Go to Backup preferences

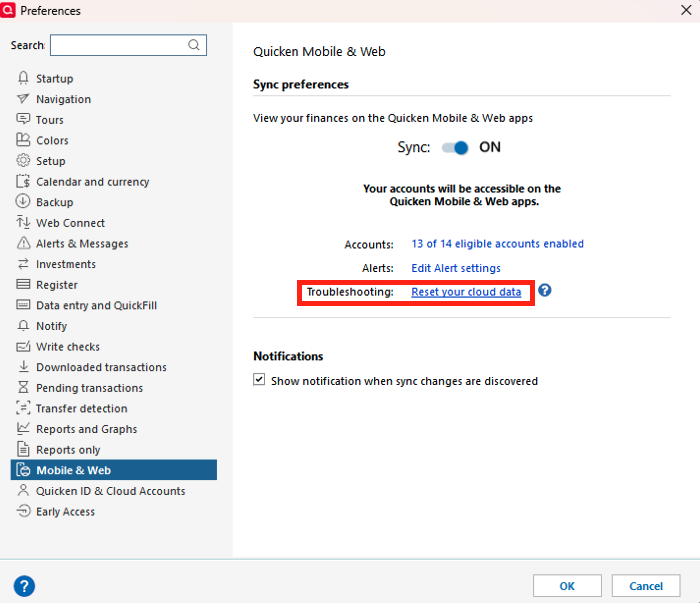[55, 202]
